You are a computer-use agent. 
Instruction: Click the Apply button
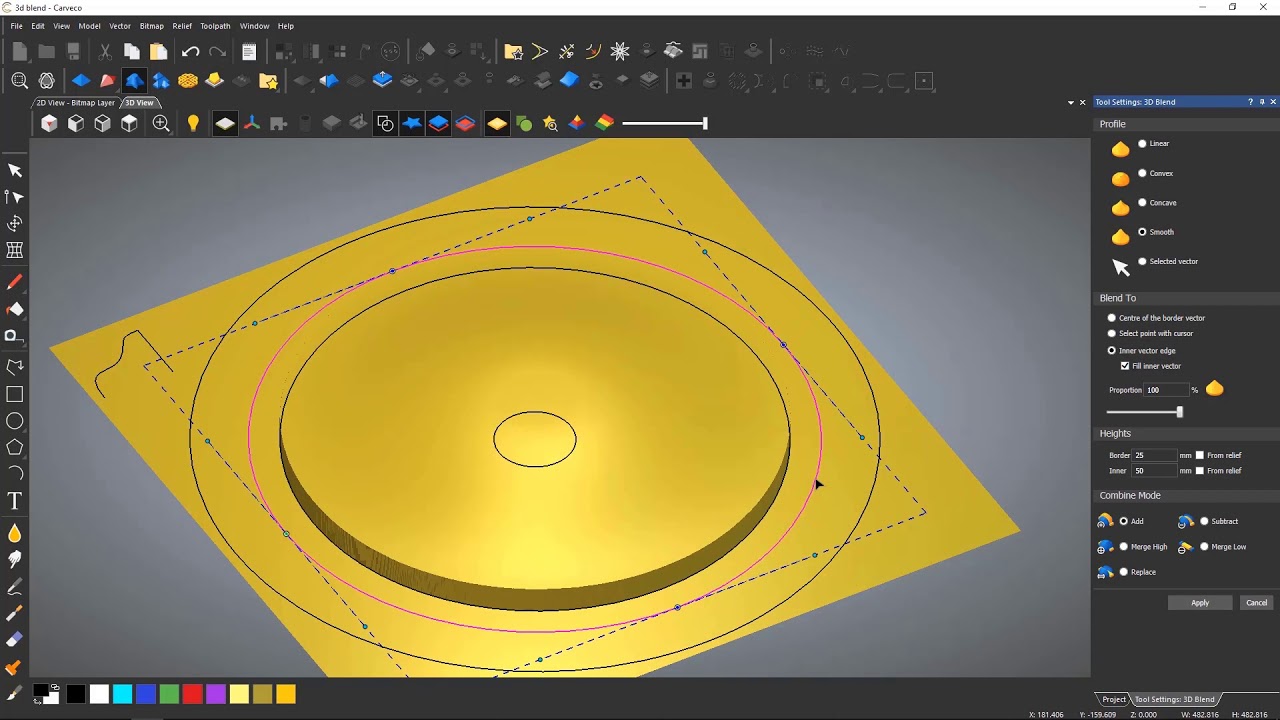point(1200,603)
